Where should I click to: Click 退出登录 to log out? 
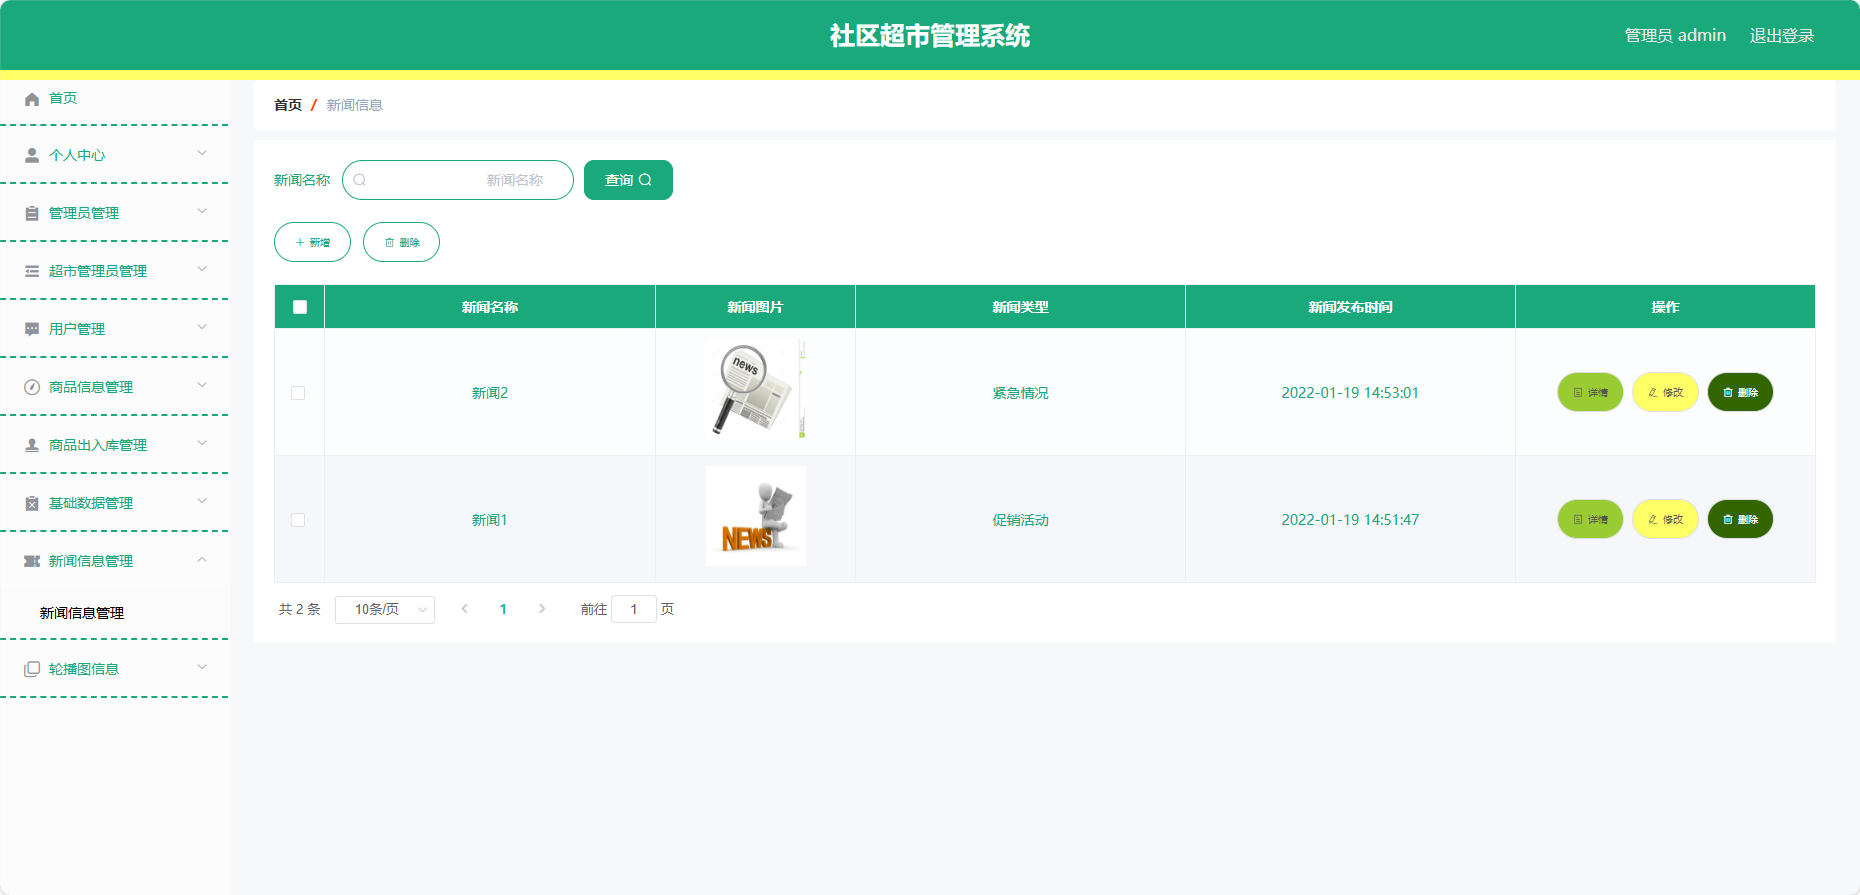coord(1781,36)
